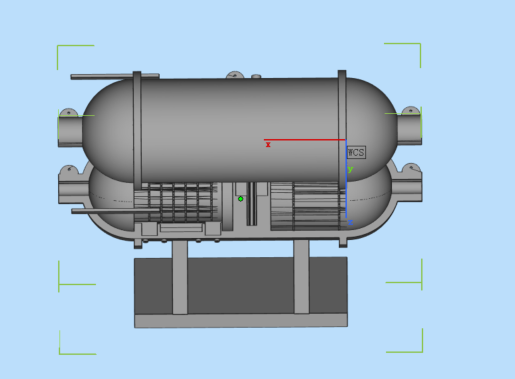Click the green Y axis label

pos(350,169)
